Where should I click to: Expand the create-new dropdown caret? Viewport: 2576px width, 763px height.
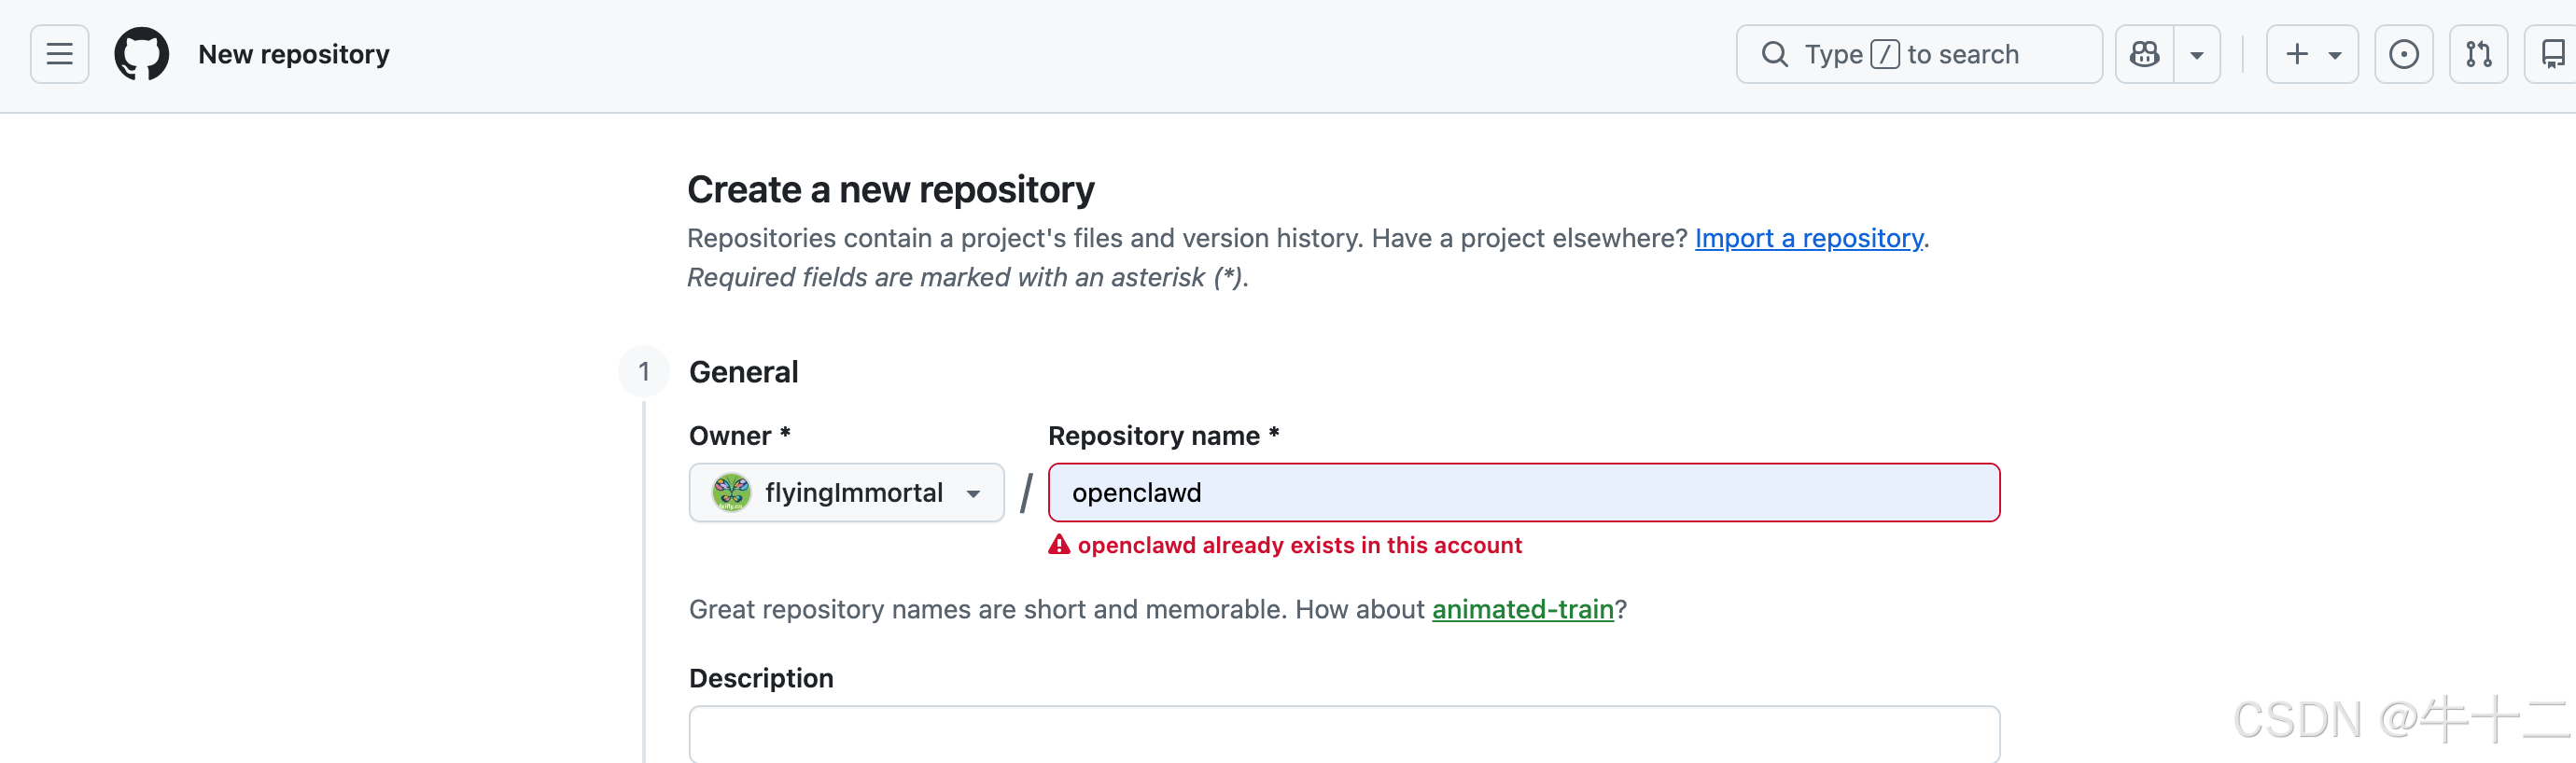pos(2335,55)
